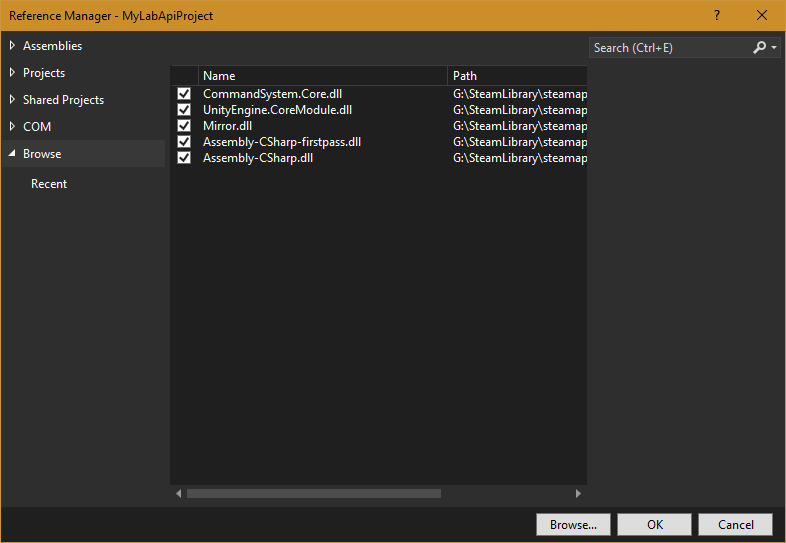Select the Projects category

tap(44, 73)
